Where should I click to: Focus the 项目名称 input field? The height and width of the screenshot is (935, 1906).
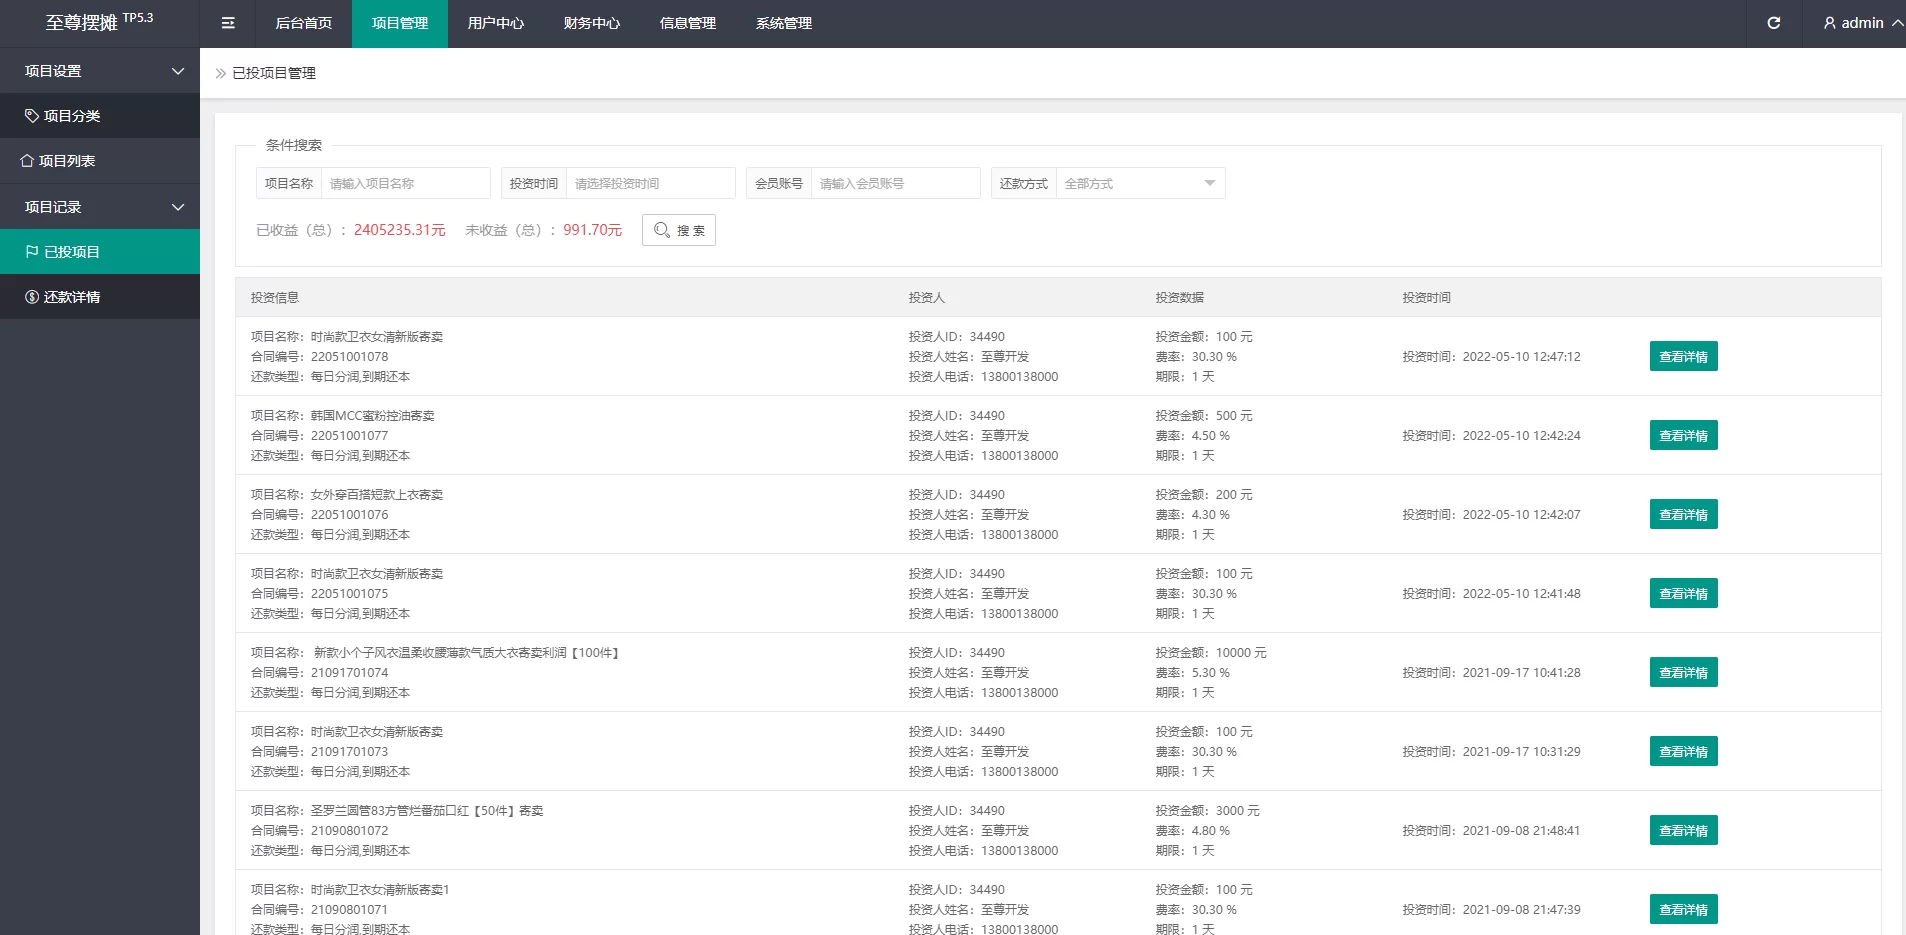tap(405, 183)
